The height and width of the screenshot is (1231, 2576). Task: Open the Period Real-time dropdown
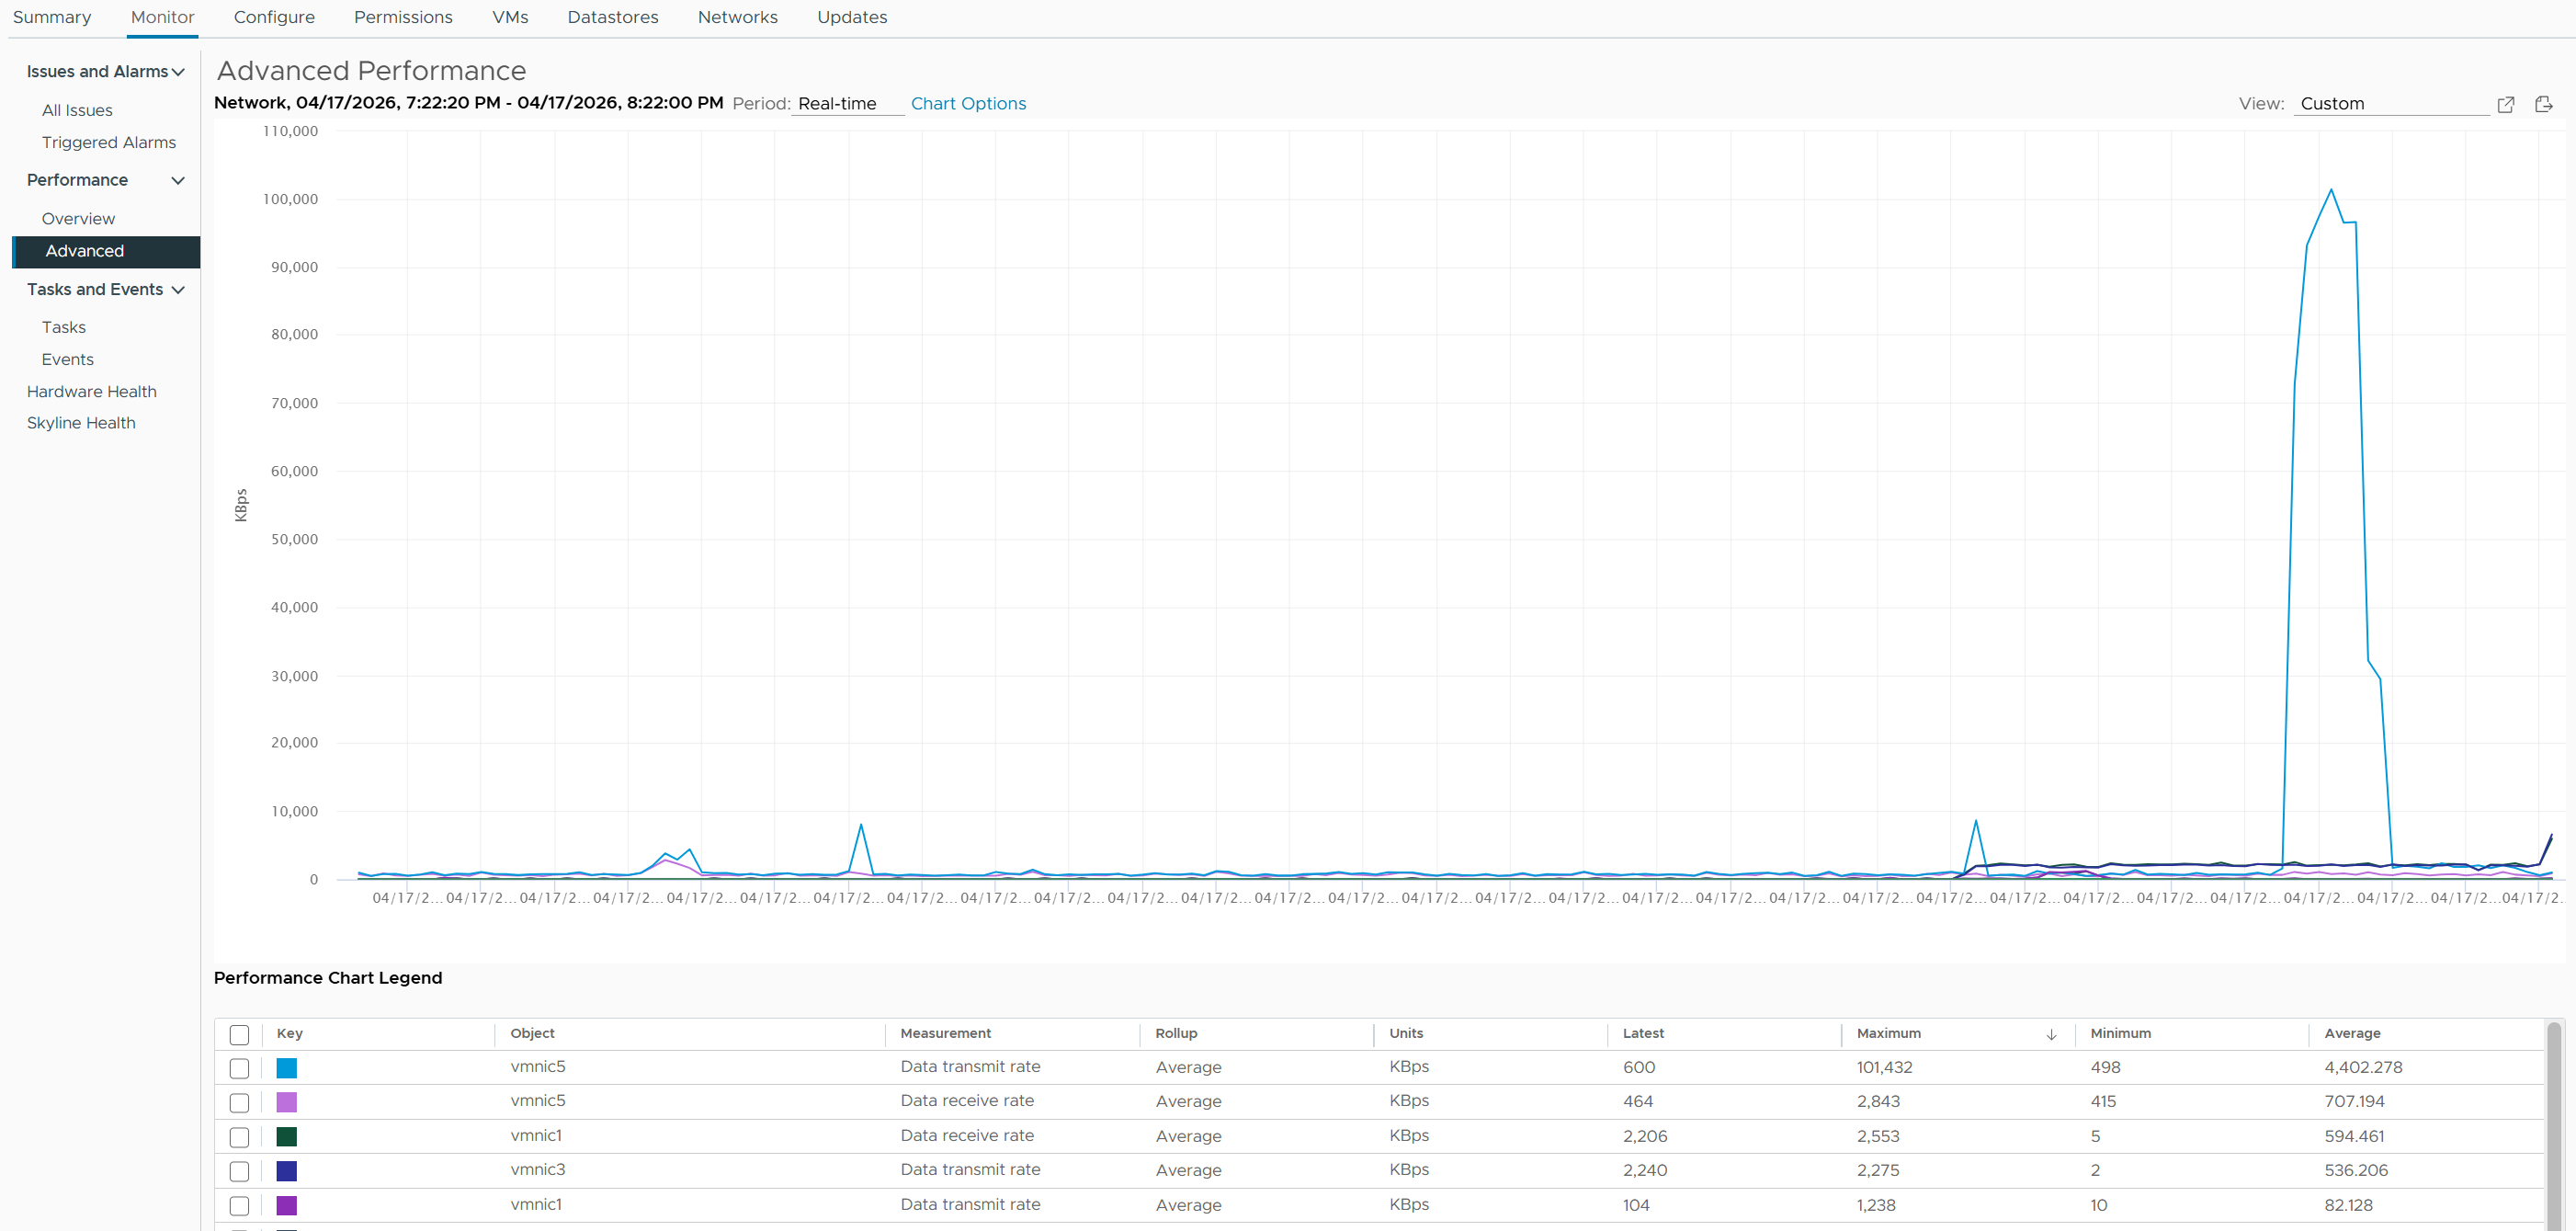click(848, 104)
